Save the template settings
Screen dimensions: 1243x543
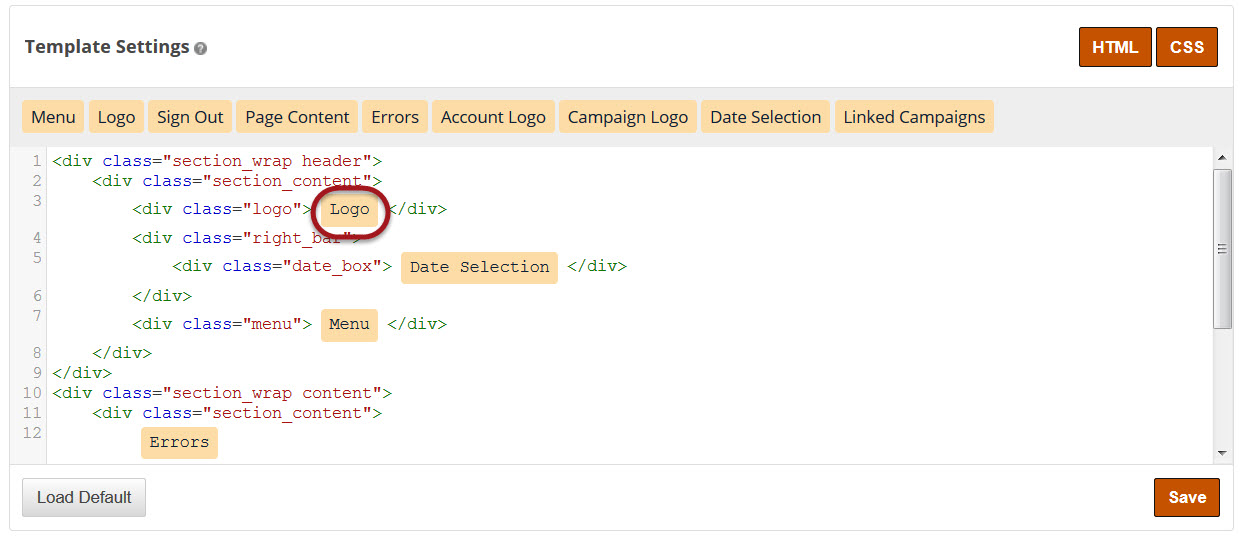1186,497
